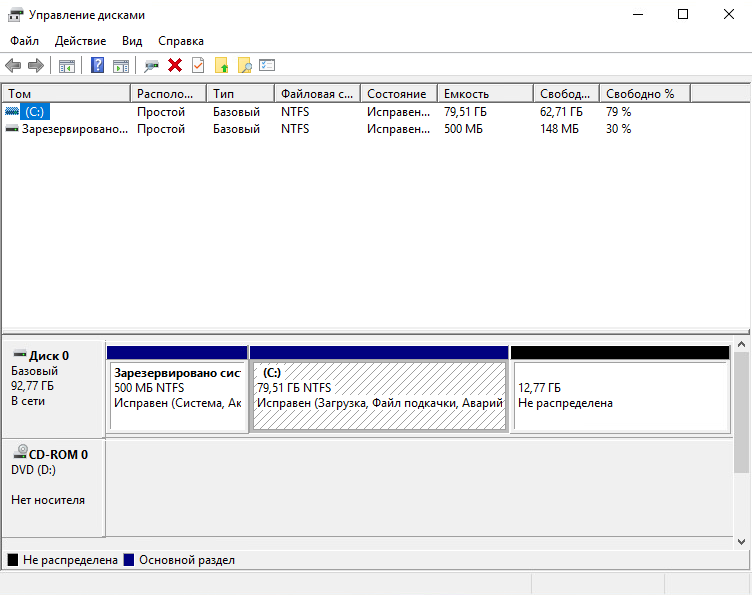Sort by the Емкость column header
Image resolution: width=752 pixels, height=595 pixels.
click(x=485, y=93)
